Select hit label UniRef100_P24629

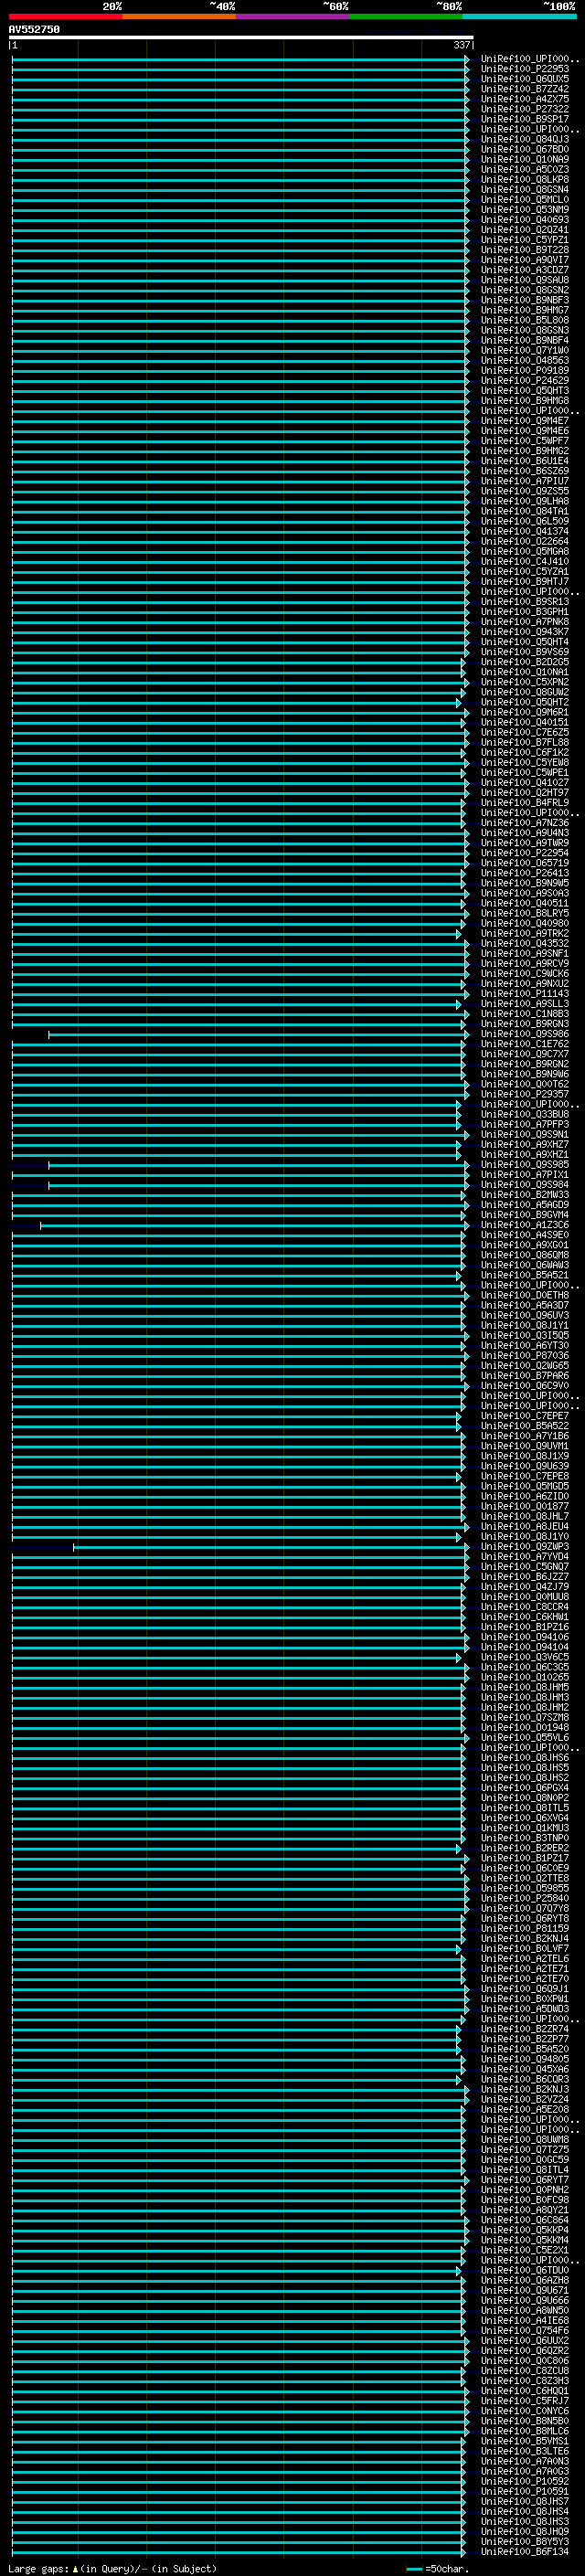[525, 380]
